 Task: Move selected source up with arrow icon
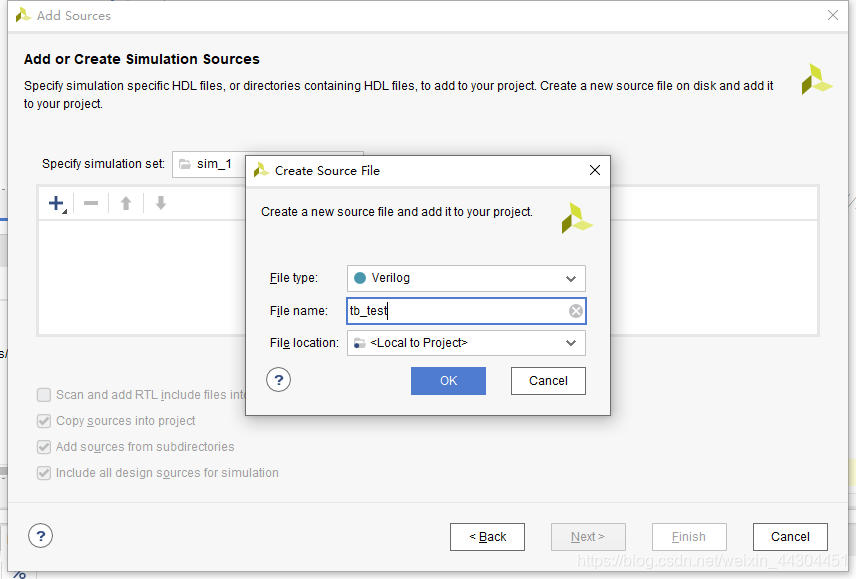126,204
